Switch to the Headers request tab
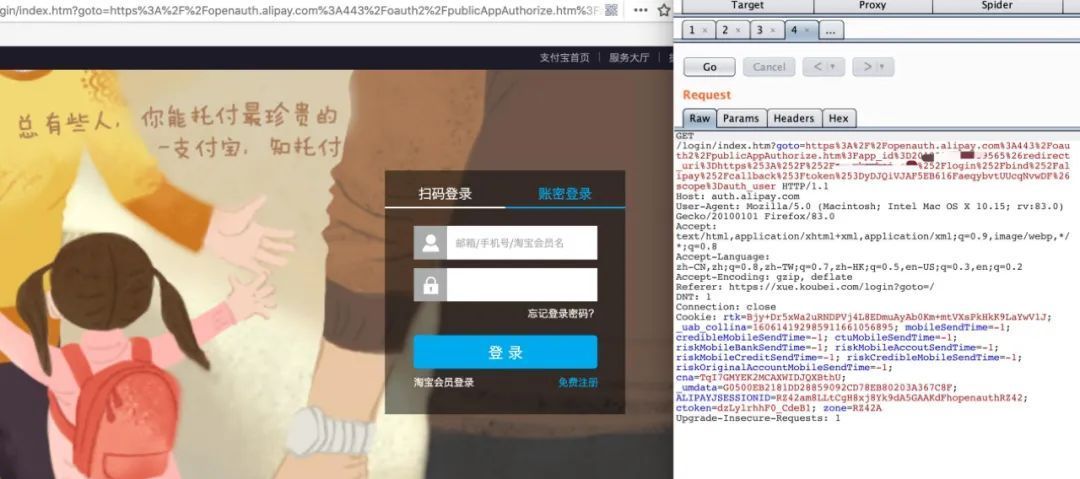The height and width of the screenshot is (479, 1080). pos(794,118)
